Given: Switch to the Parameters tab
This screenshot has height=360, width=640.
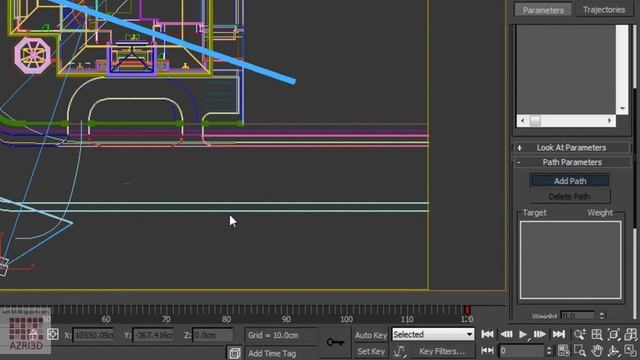Looking at the screenshot, I should tap(543, 10).
